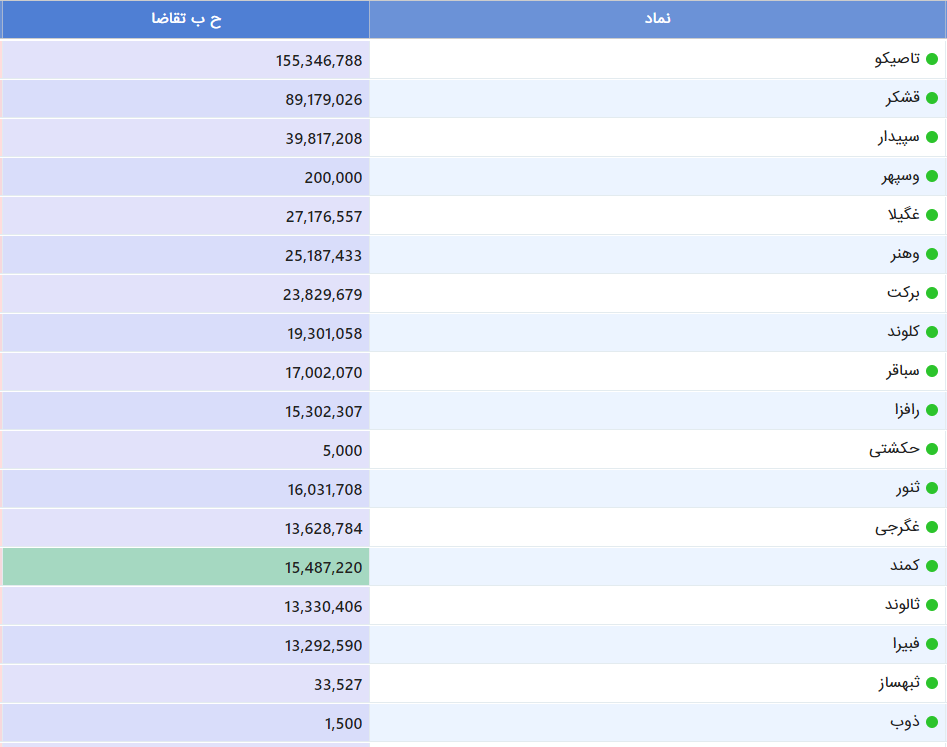This screenshot has height=747, width=947.
Task: Open the کمند symbol name
Action: pos(904,566)
